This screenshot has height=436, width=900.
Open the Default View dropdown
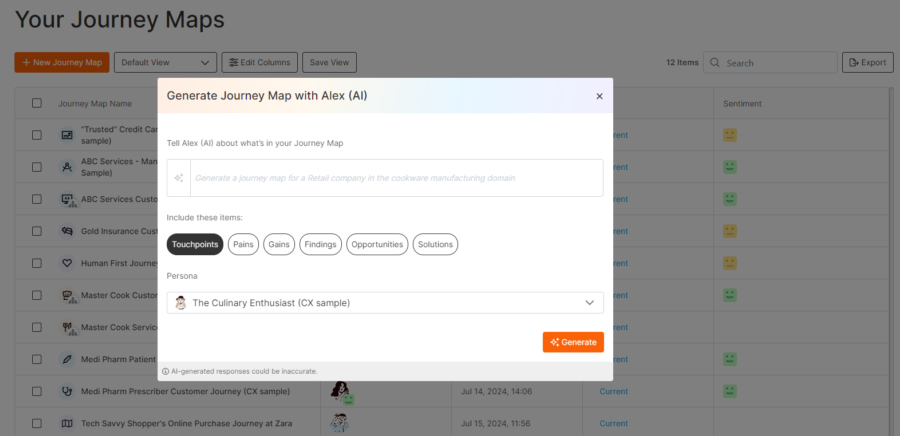[165, 63]
